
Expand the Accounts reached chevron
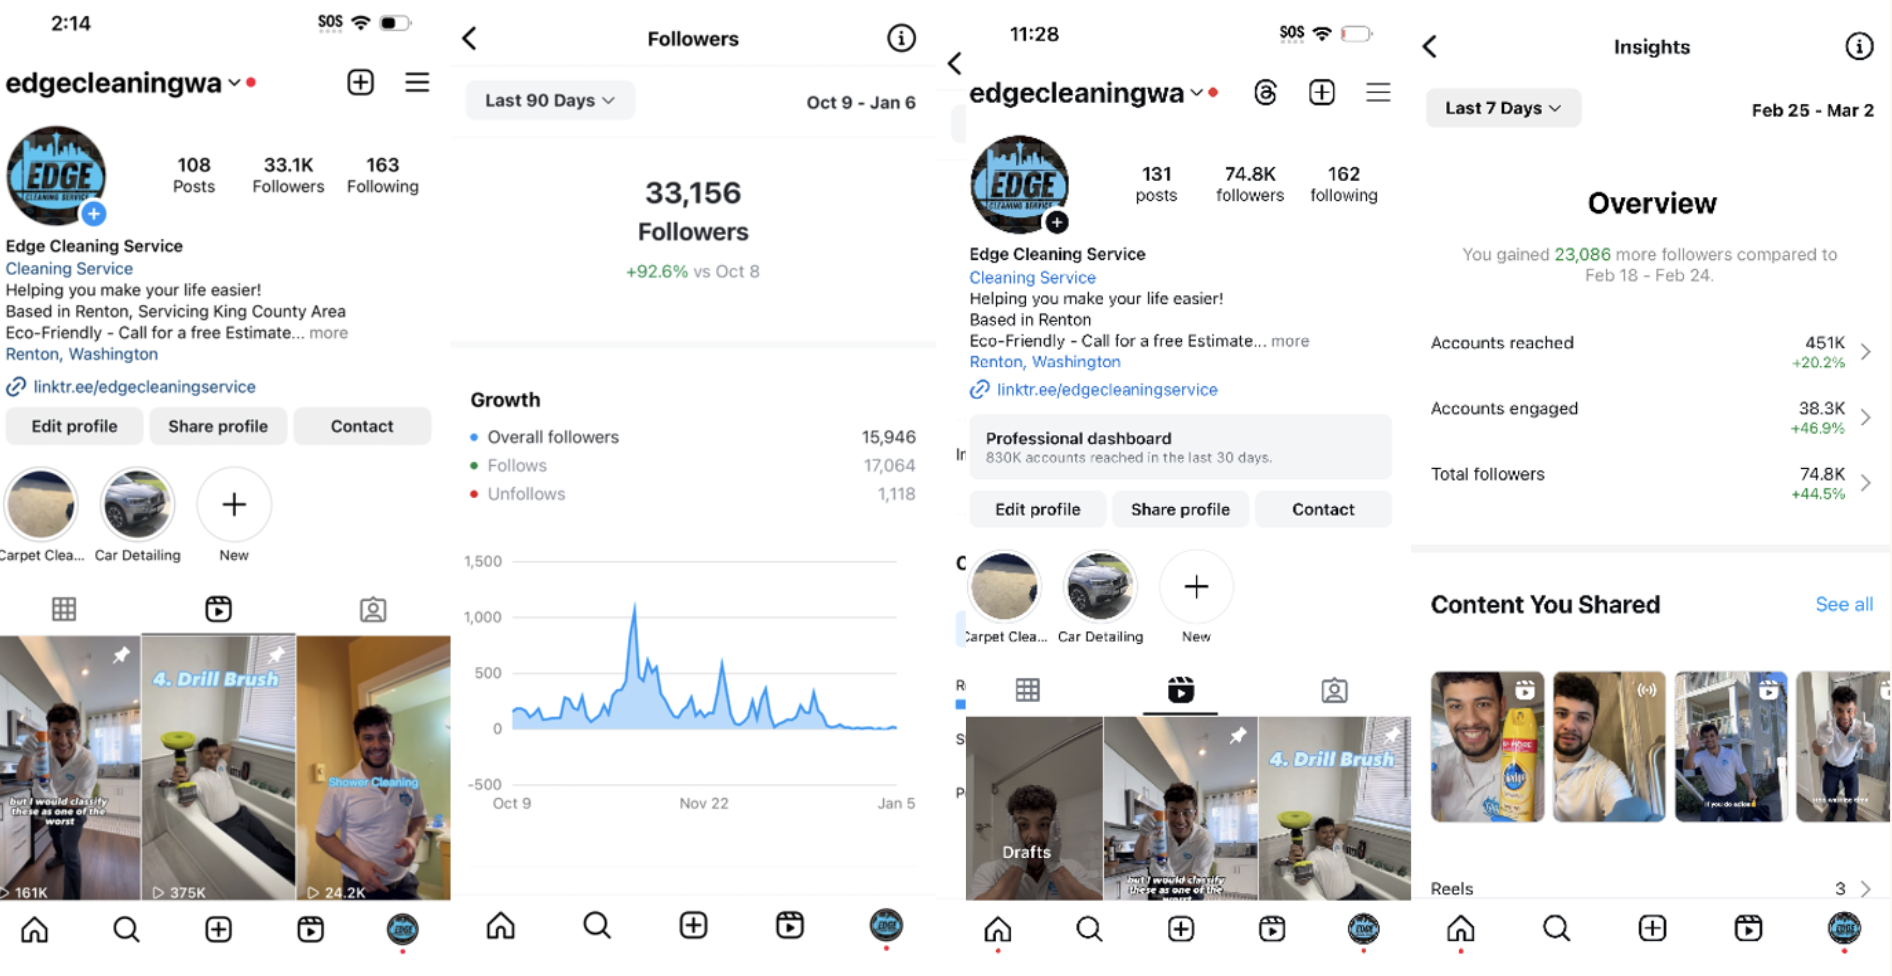click(x=1866, y=351)
